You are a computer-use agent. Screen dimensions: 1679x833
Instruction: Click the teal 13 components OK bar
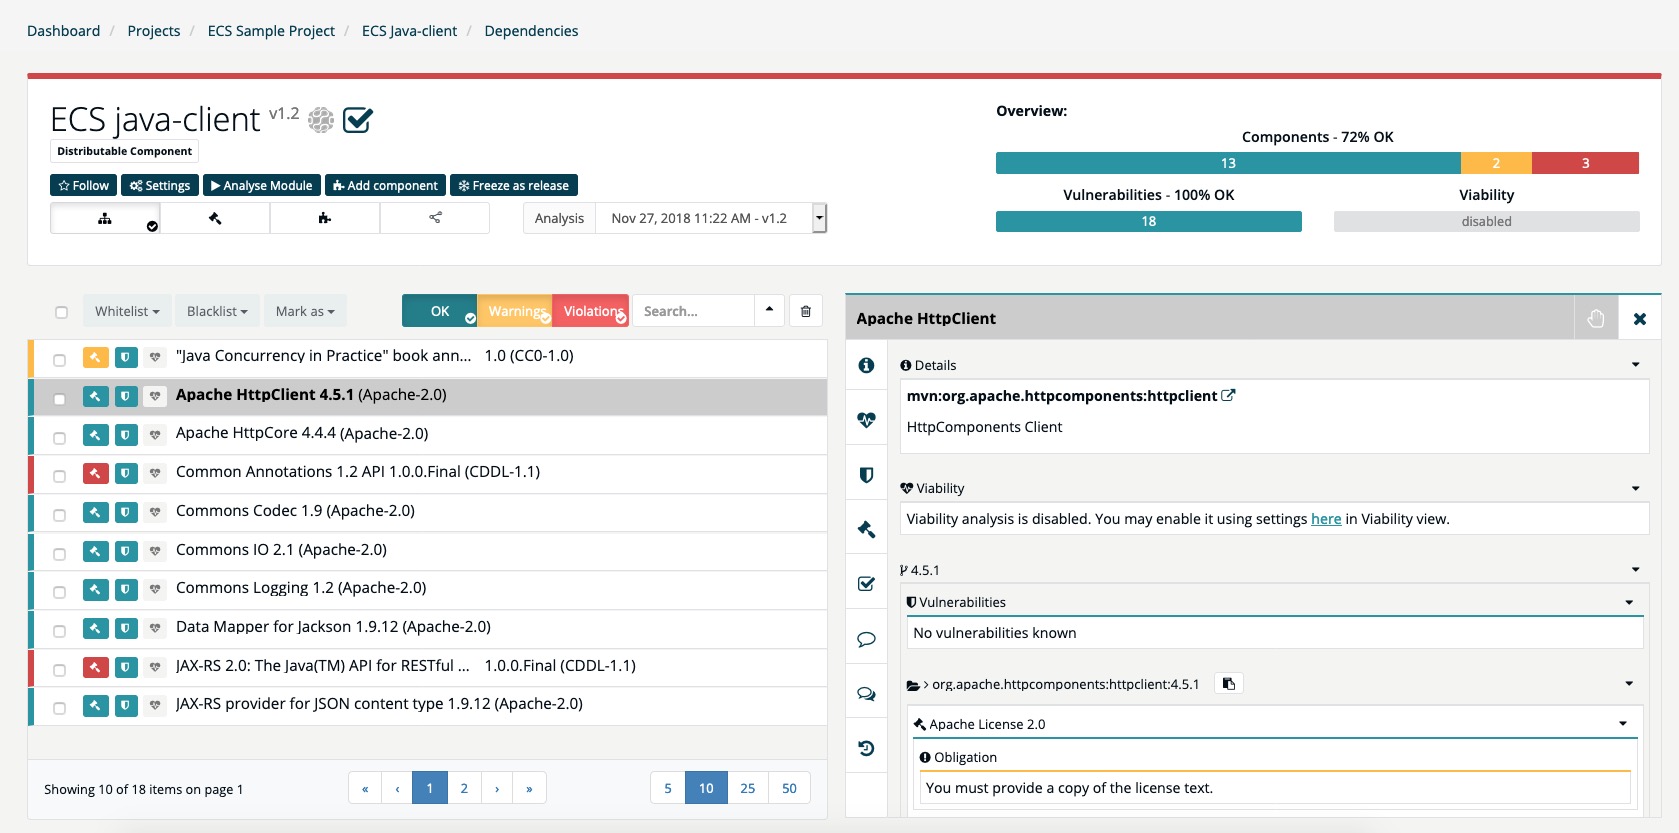click(1228, 163)
